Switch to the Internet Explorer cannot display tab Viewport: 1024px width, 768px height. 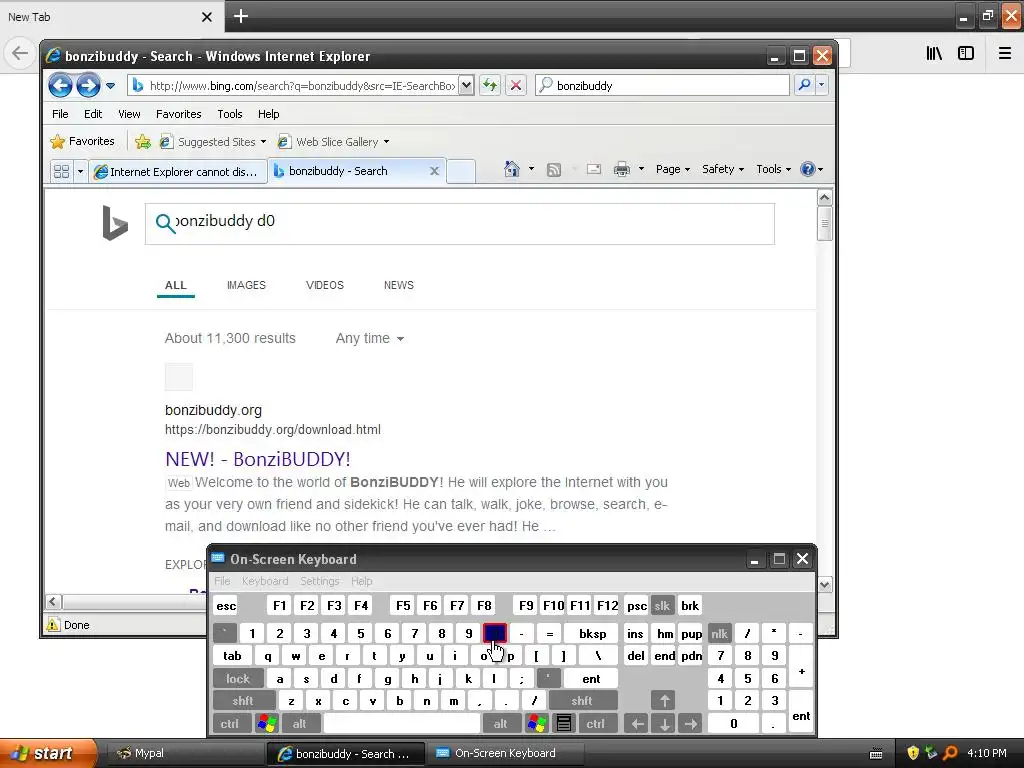[177, 171]
